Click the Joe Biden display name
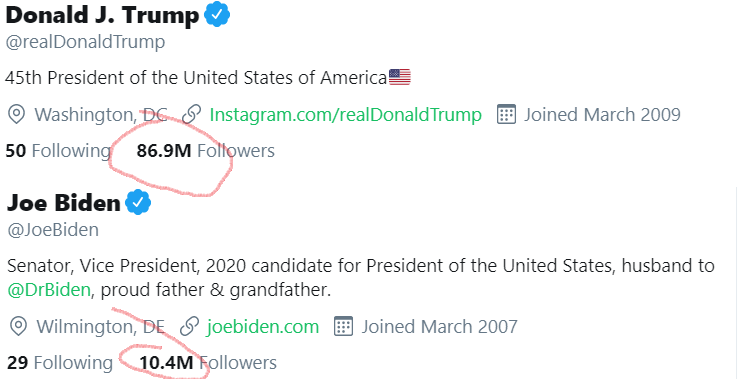This screenshot has width=741, height=379. pyautogui.click(x=64, y=203)
